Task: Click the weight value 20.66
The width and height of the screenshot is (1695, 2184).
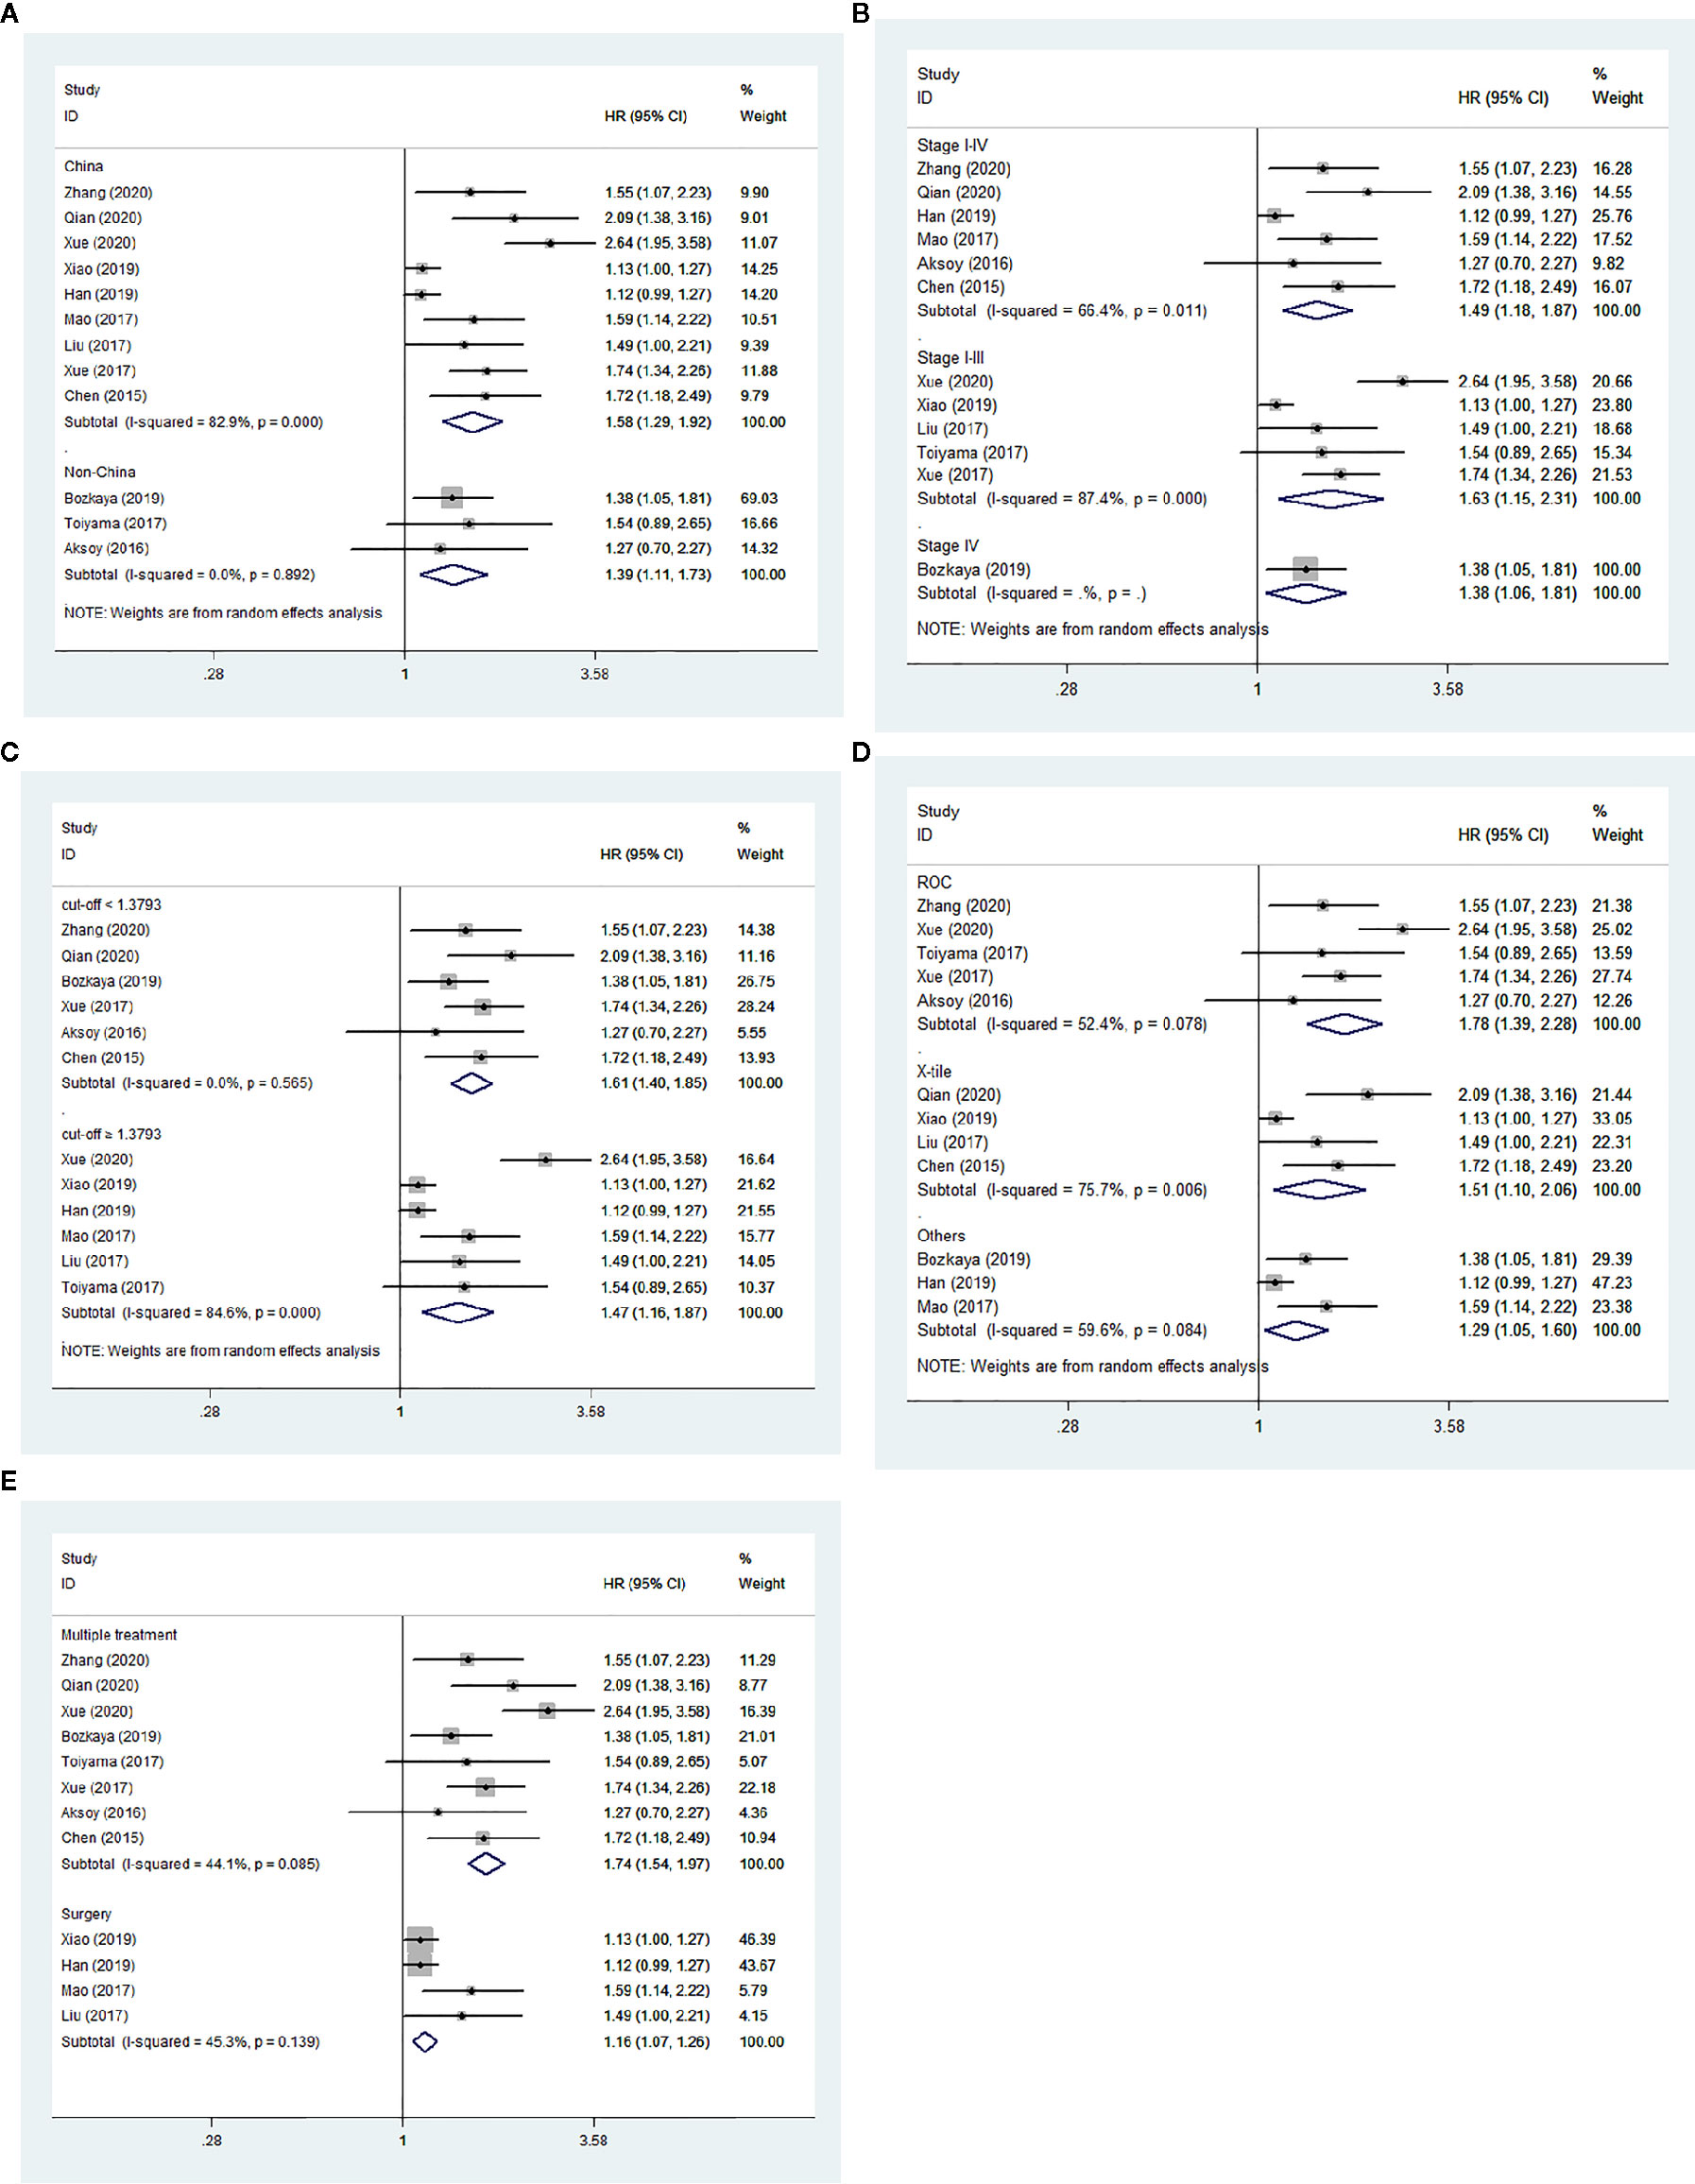Action: pos(1612,382)
